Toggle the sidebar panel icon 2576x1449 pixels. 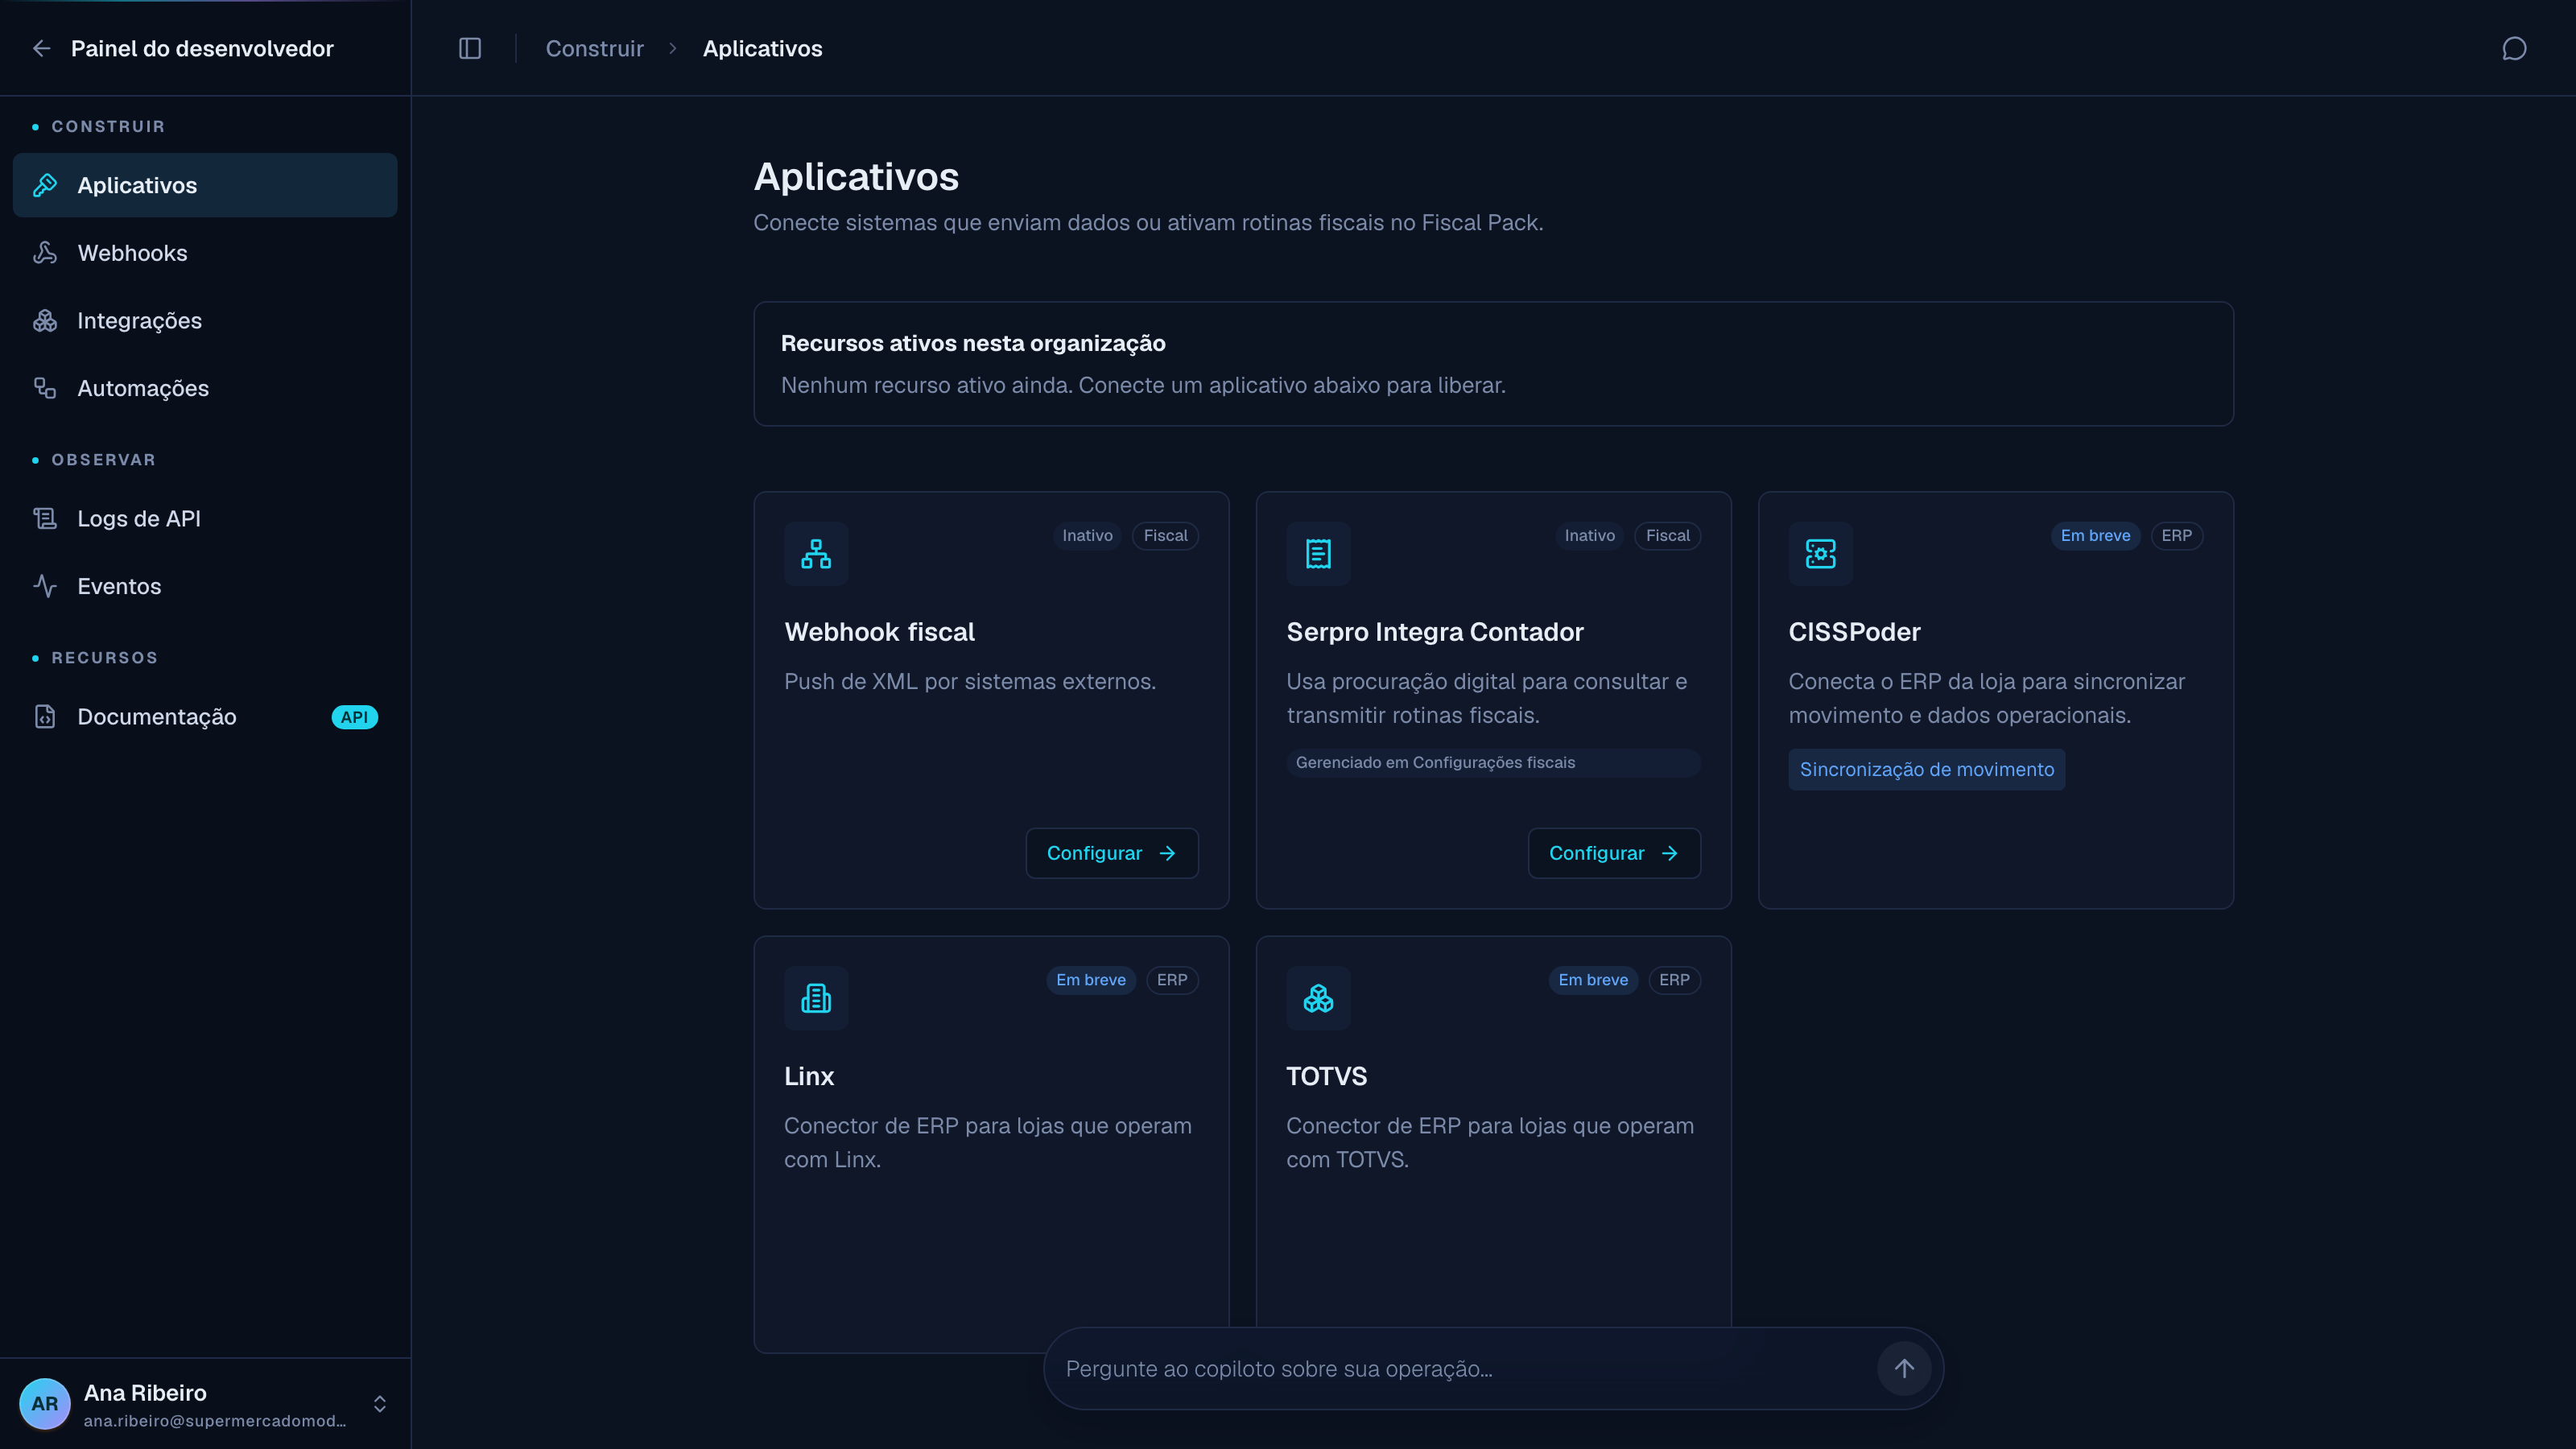tap(470, 48)
